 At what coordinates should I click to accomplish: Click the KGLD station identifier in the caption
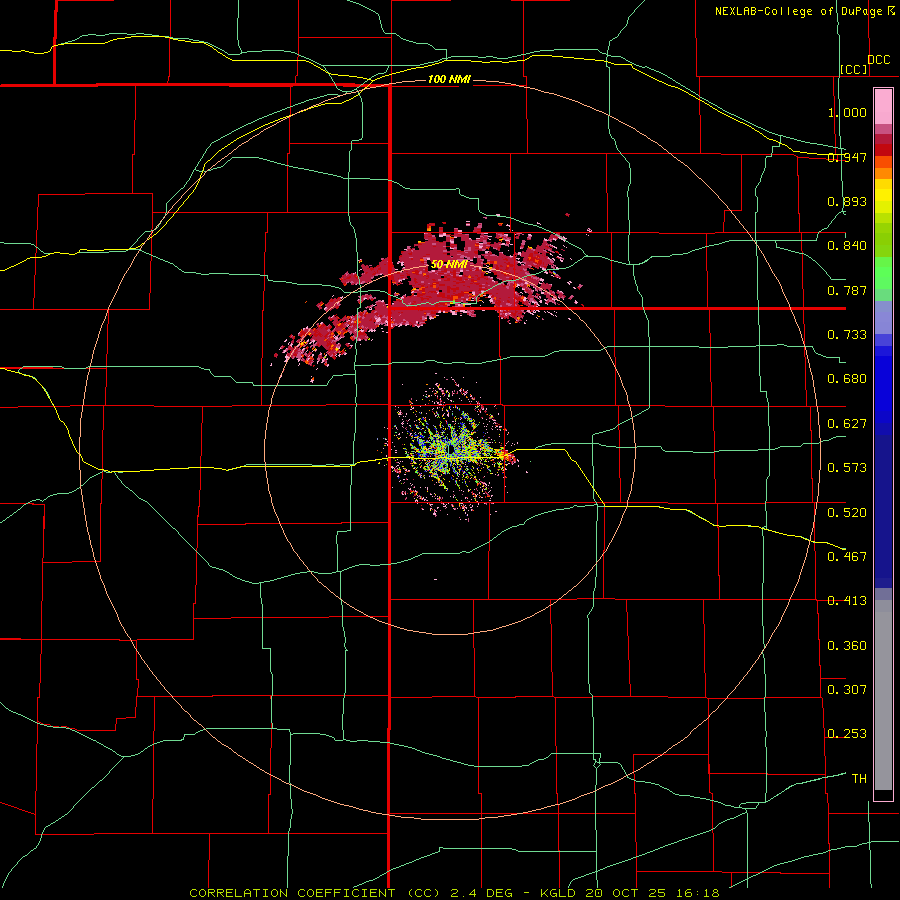click(560, 893)
